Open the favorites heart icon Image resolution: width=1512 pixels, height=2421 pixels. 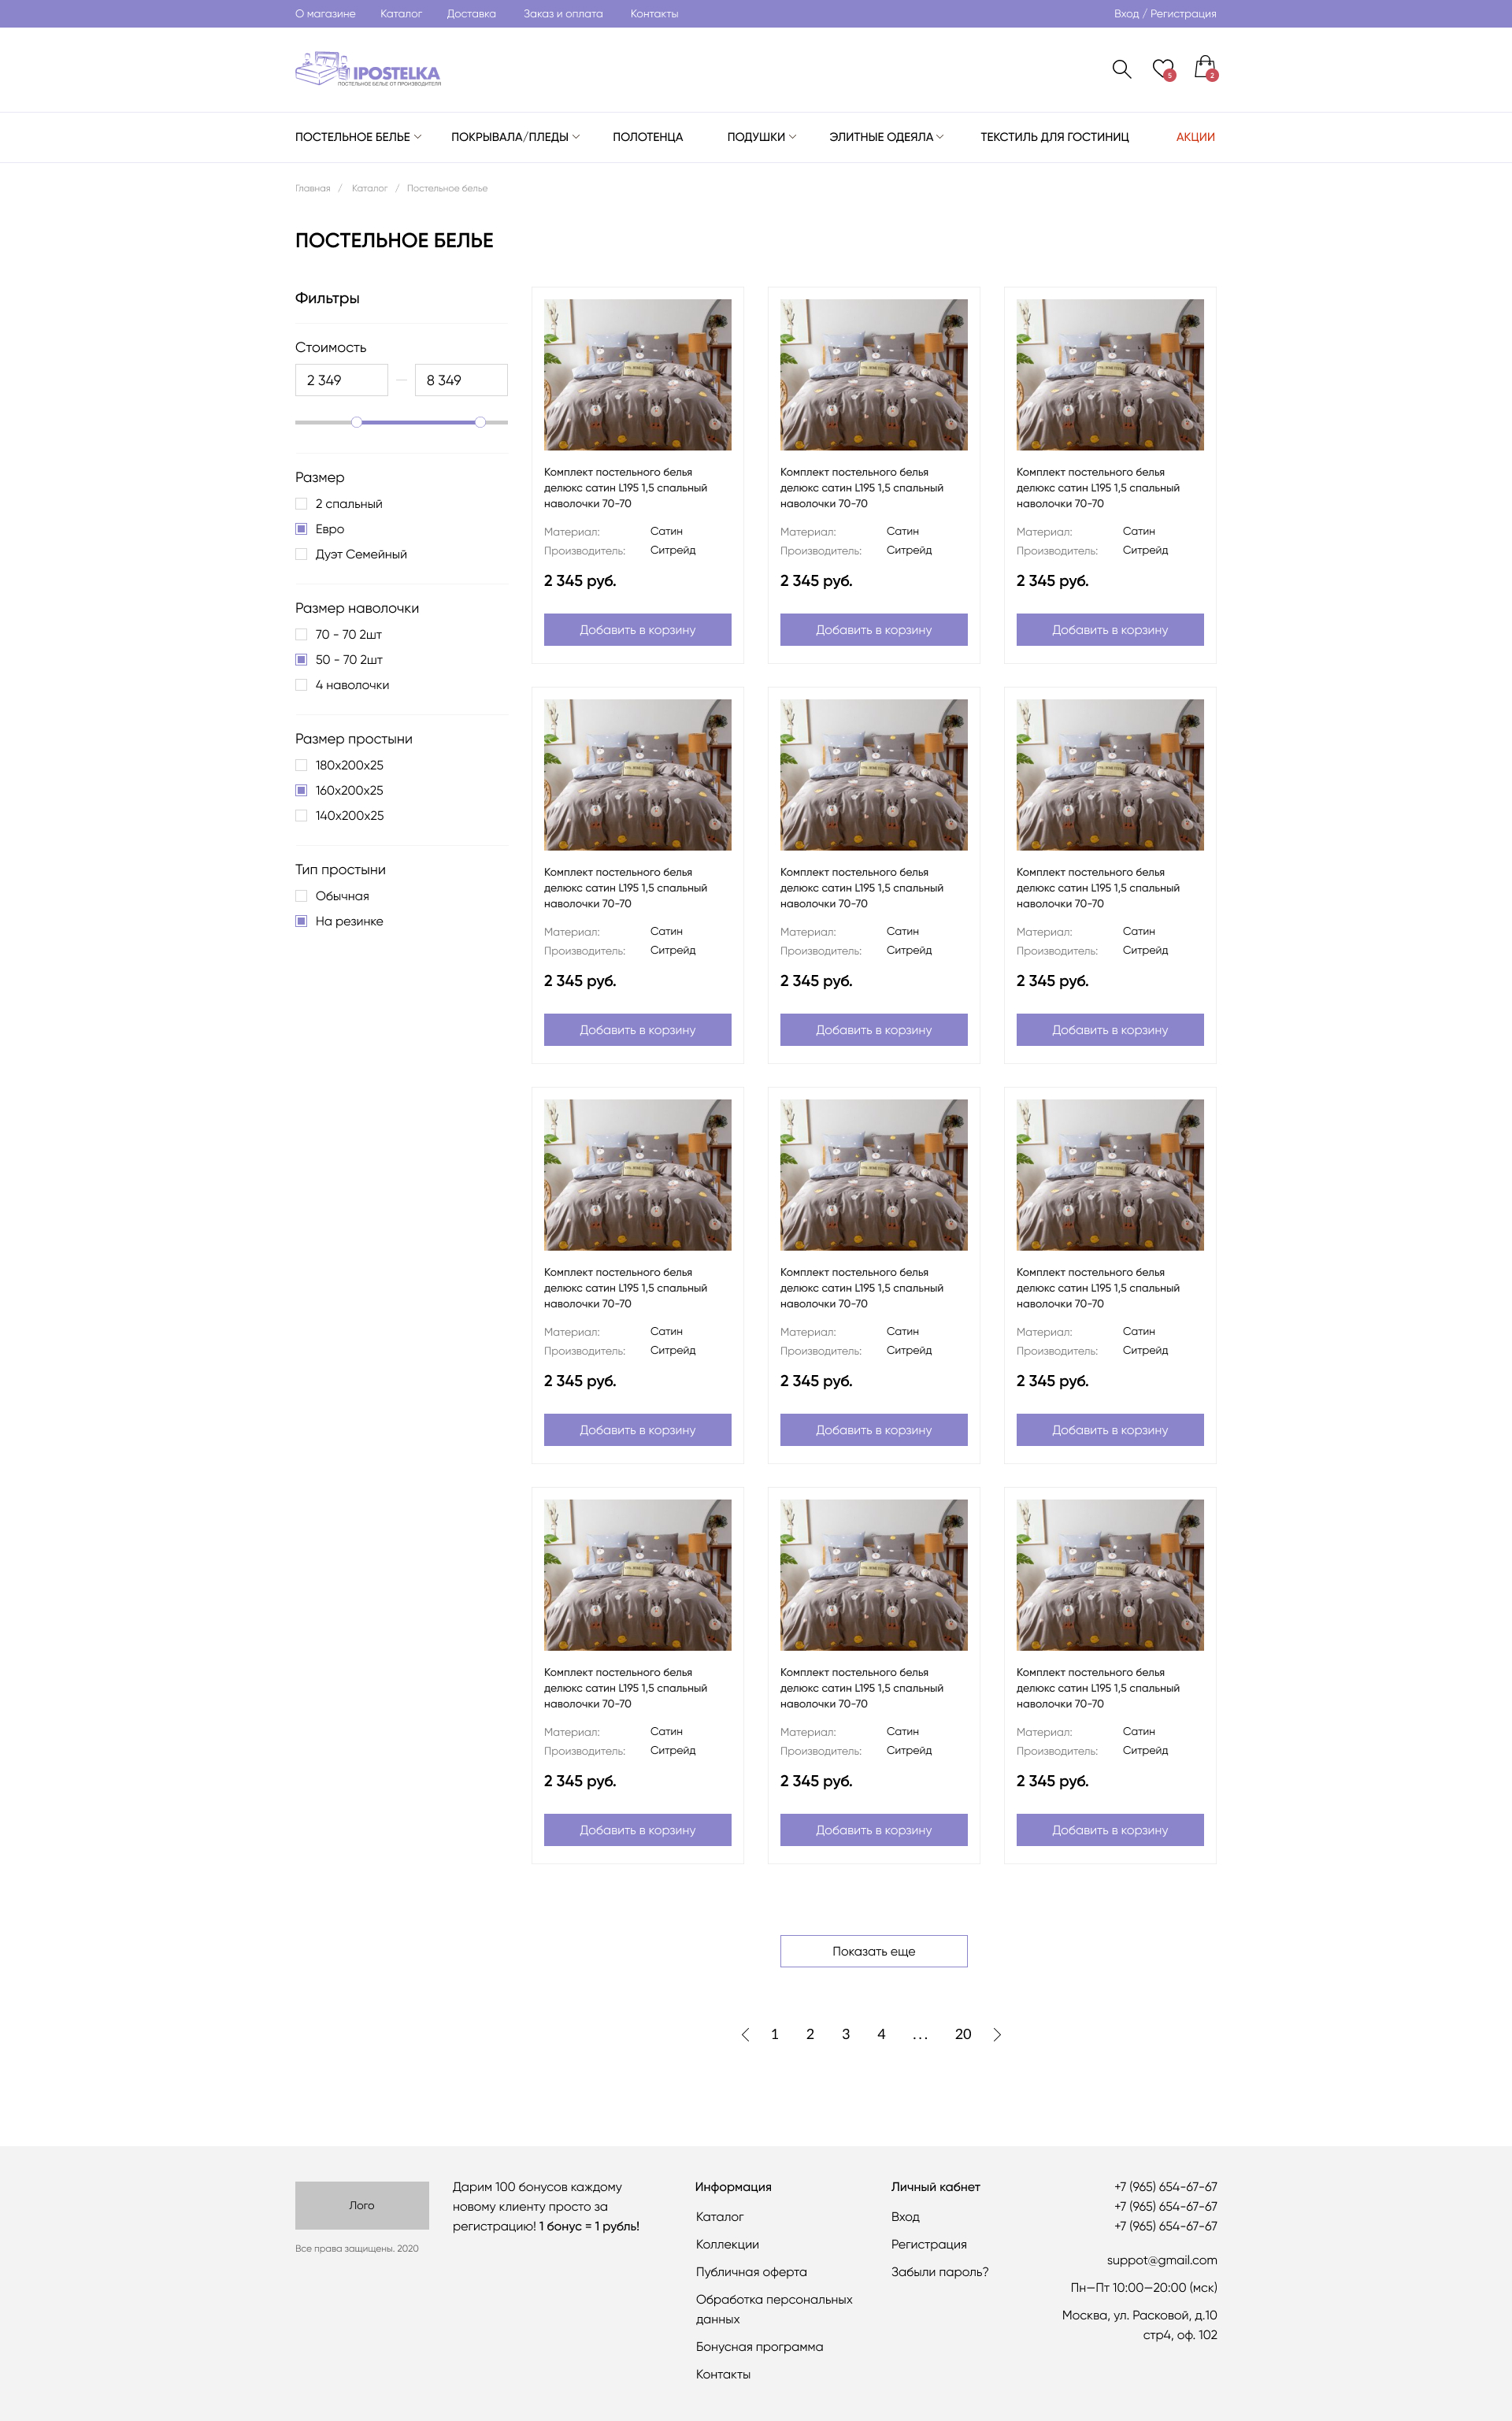[1163, 69]
